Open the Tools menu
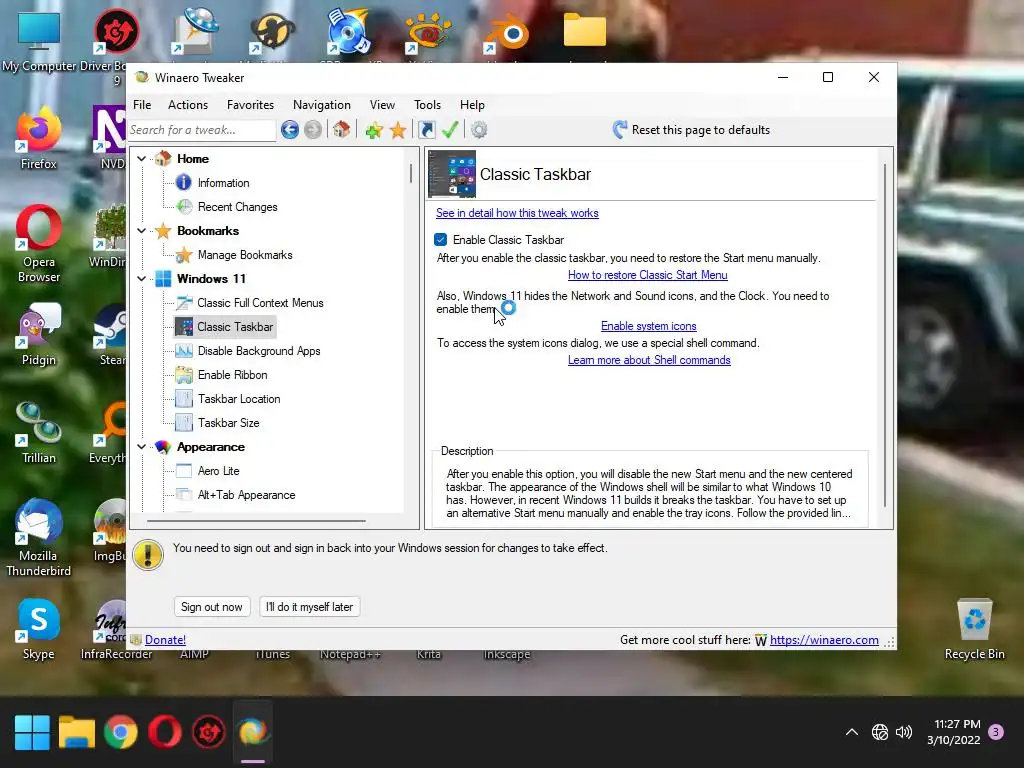 [x=427, y=104]
